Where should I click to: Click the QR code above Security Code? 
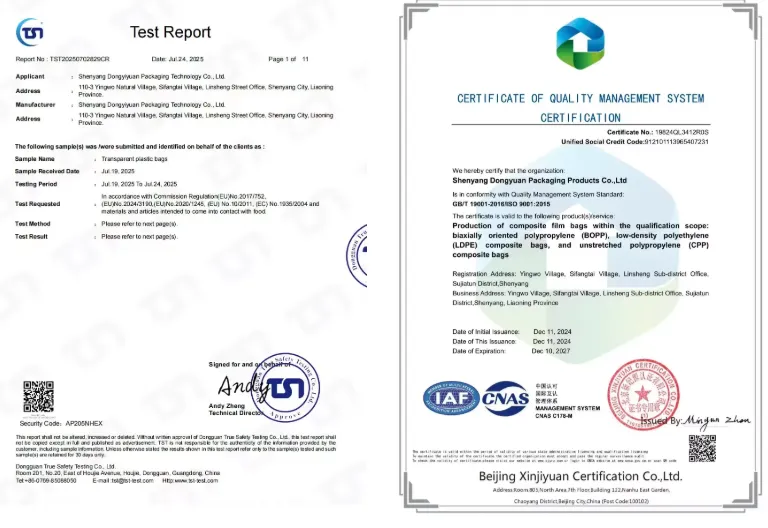click(x=38, y=397)
